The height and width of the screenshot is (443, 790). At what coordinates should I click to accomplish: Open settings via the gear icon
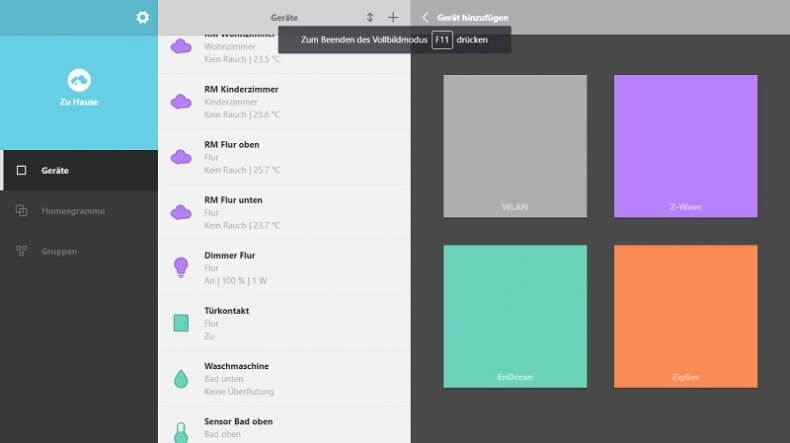(x=142, y=17)
